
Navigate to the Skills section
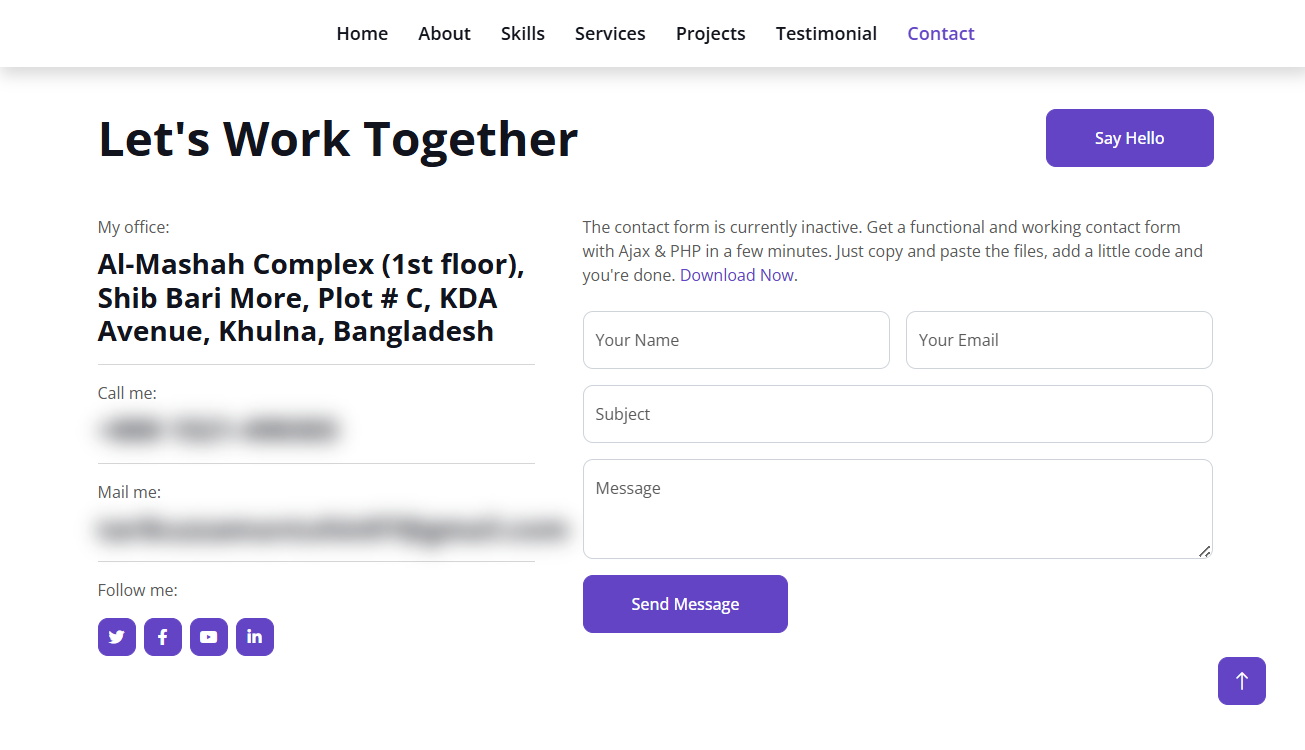coord(523,34)
